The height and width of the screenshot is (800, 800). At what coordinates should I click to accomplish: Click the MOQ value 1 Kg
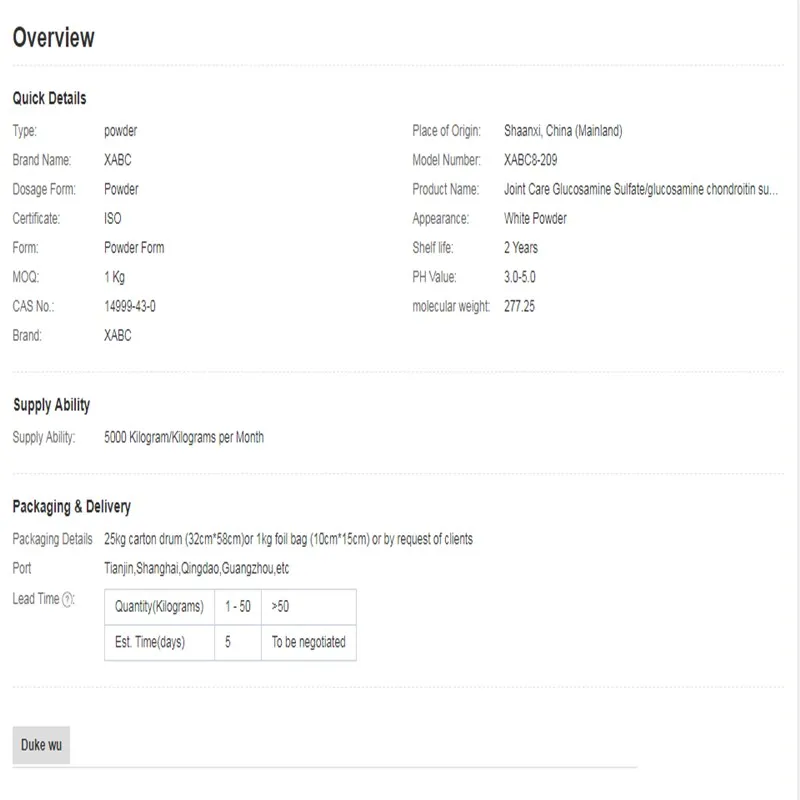114,277
